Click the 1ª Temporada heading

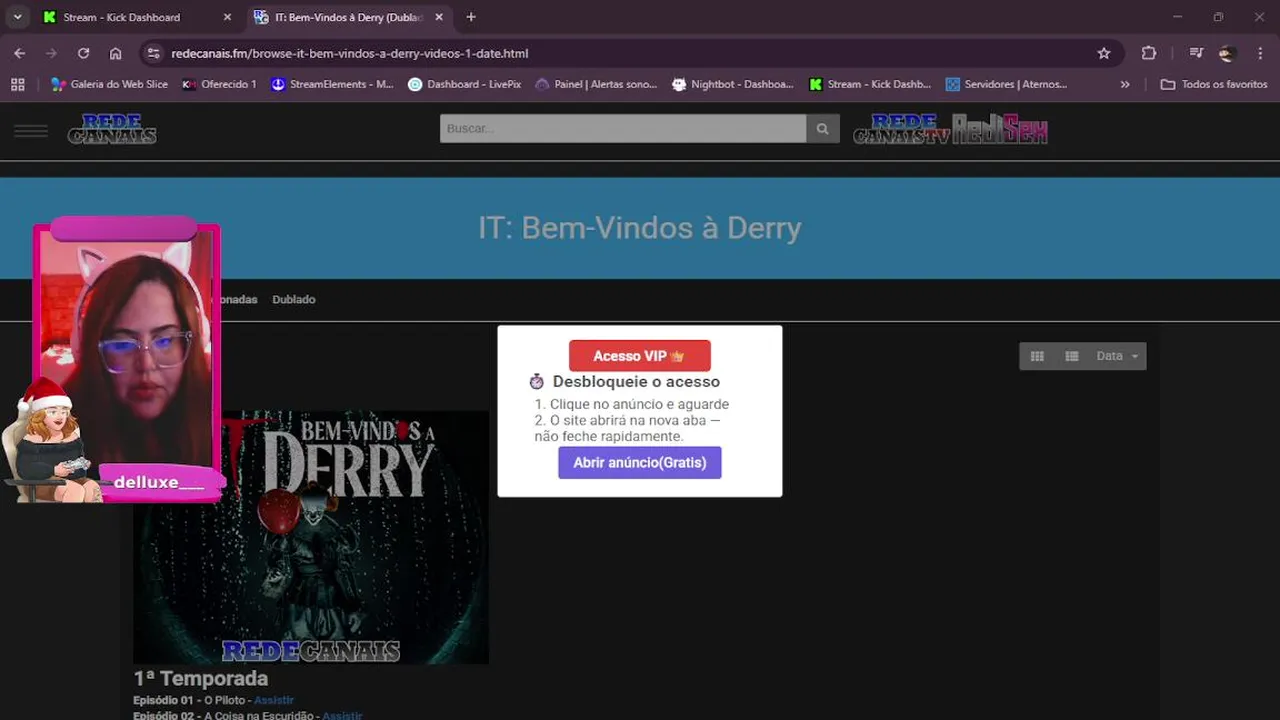[x=200, y=678]
